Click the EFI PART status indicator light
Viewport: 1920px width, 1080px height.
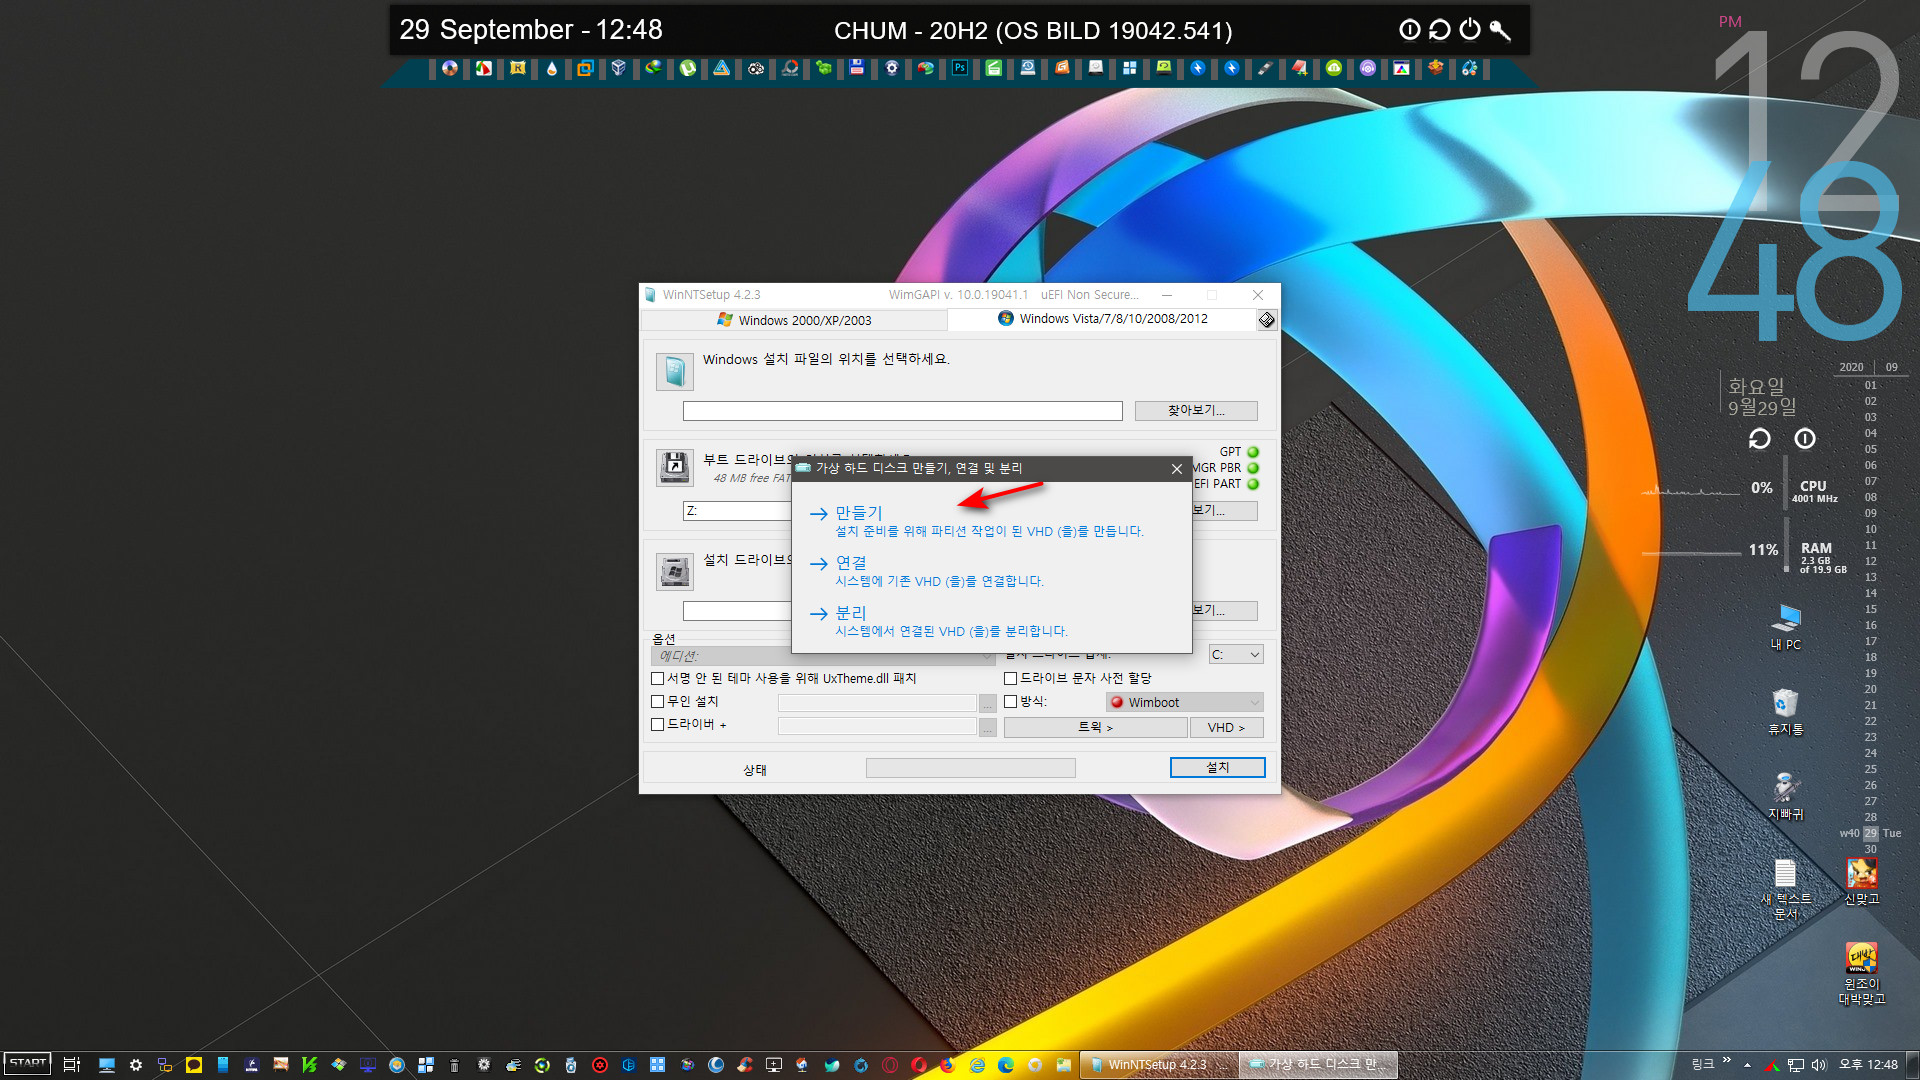point(1253,484)
